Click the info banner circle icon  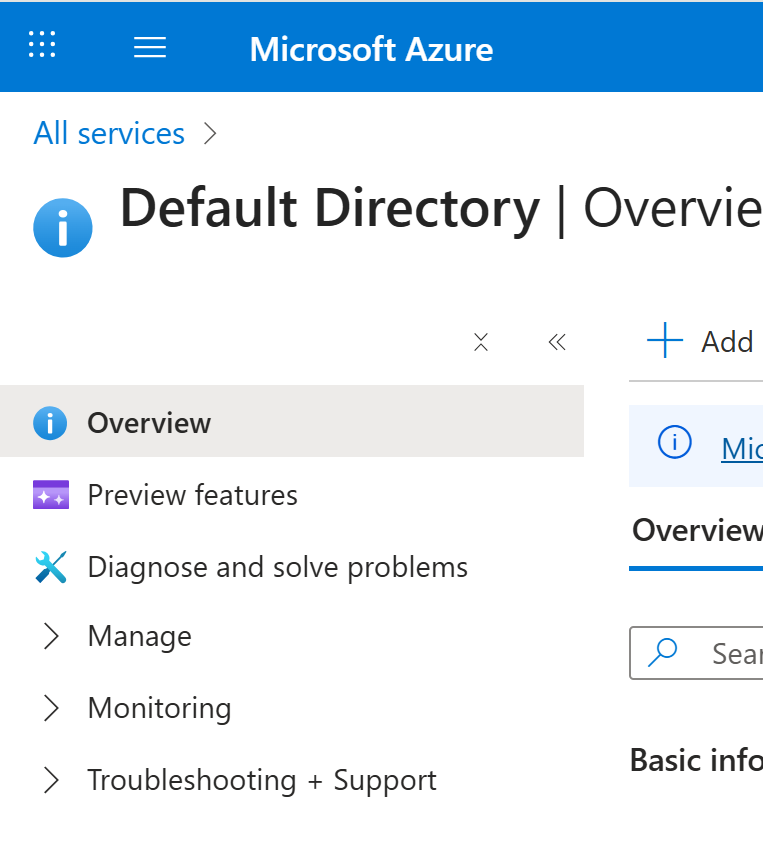[x=675, y=442]
